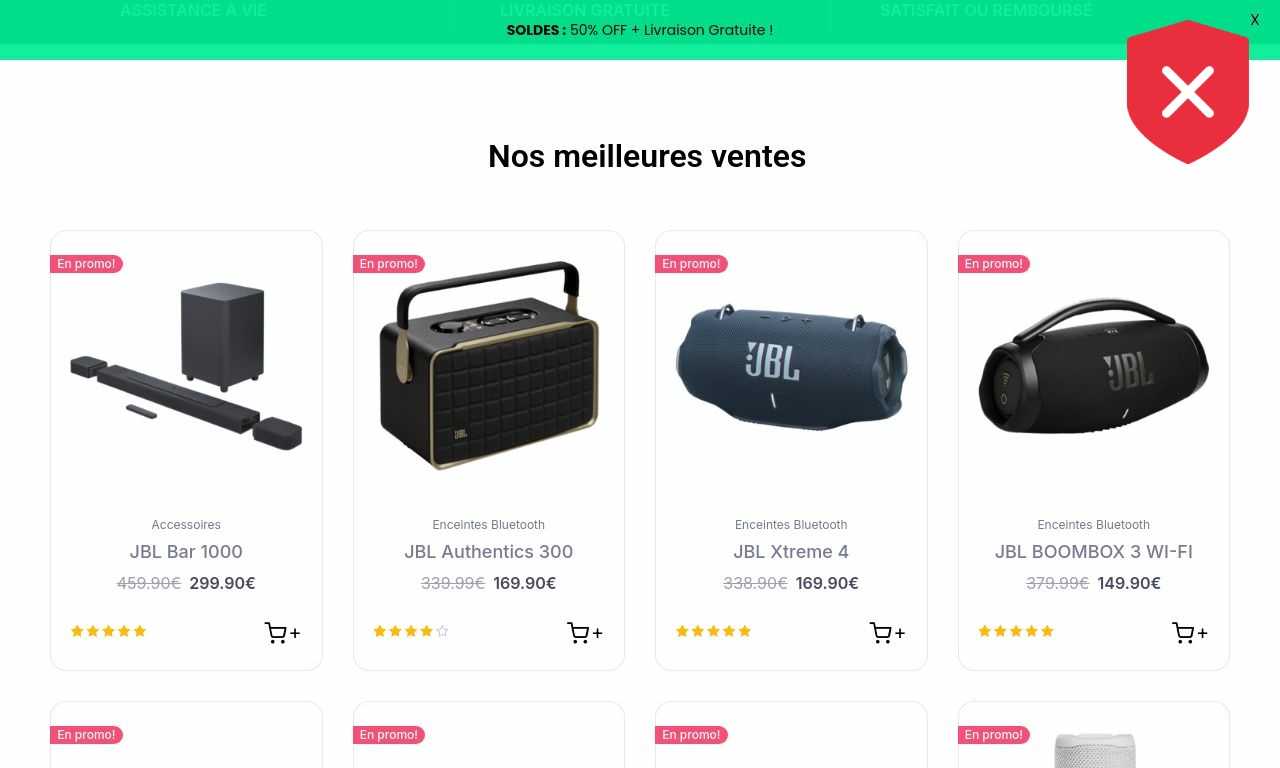Add JBL Xtreme 4 to cart
Viewport: 1280px width, 768px height.
point(887,633)
